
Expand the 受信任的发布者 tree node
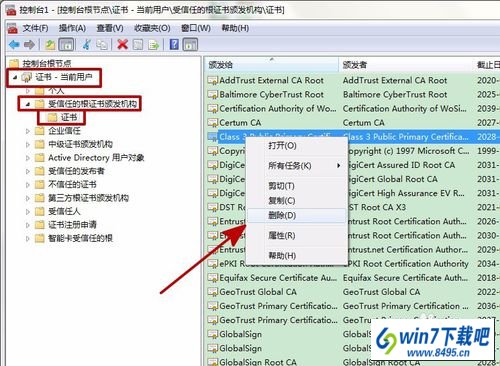point(28,171)
